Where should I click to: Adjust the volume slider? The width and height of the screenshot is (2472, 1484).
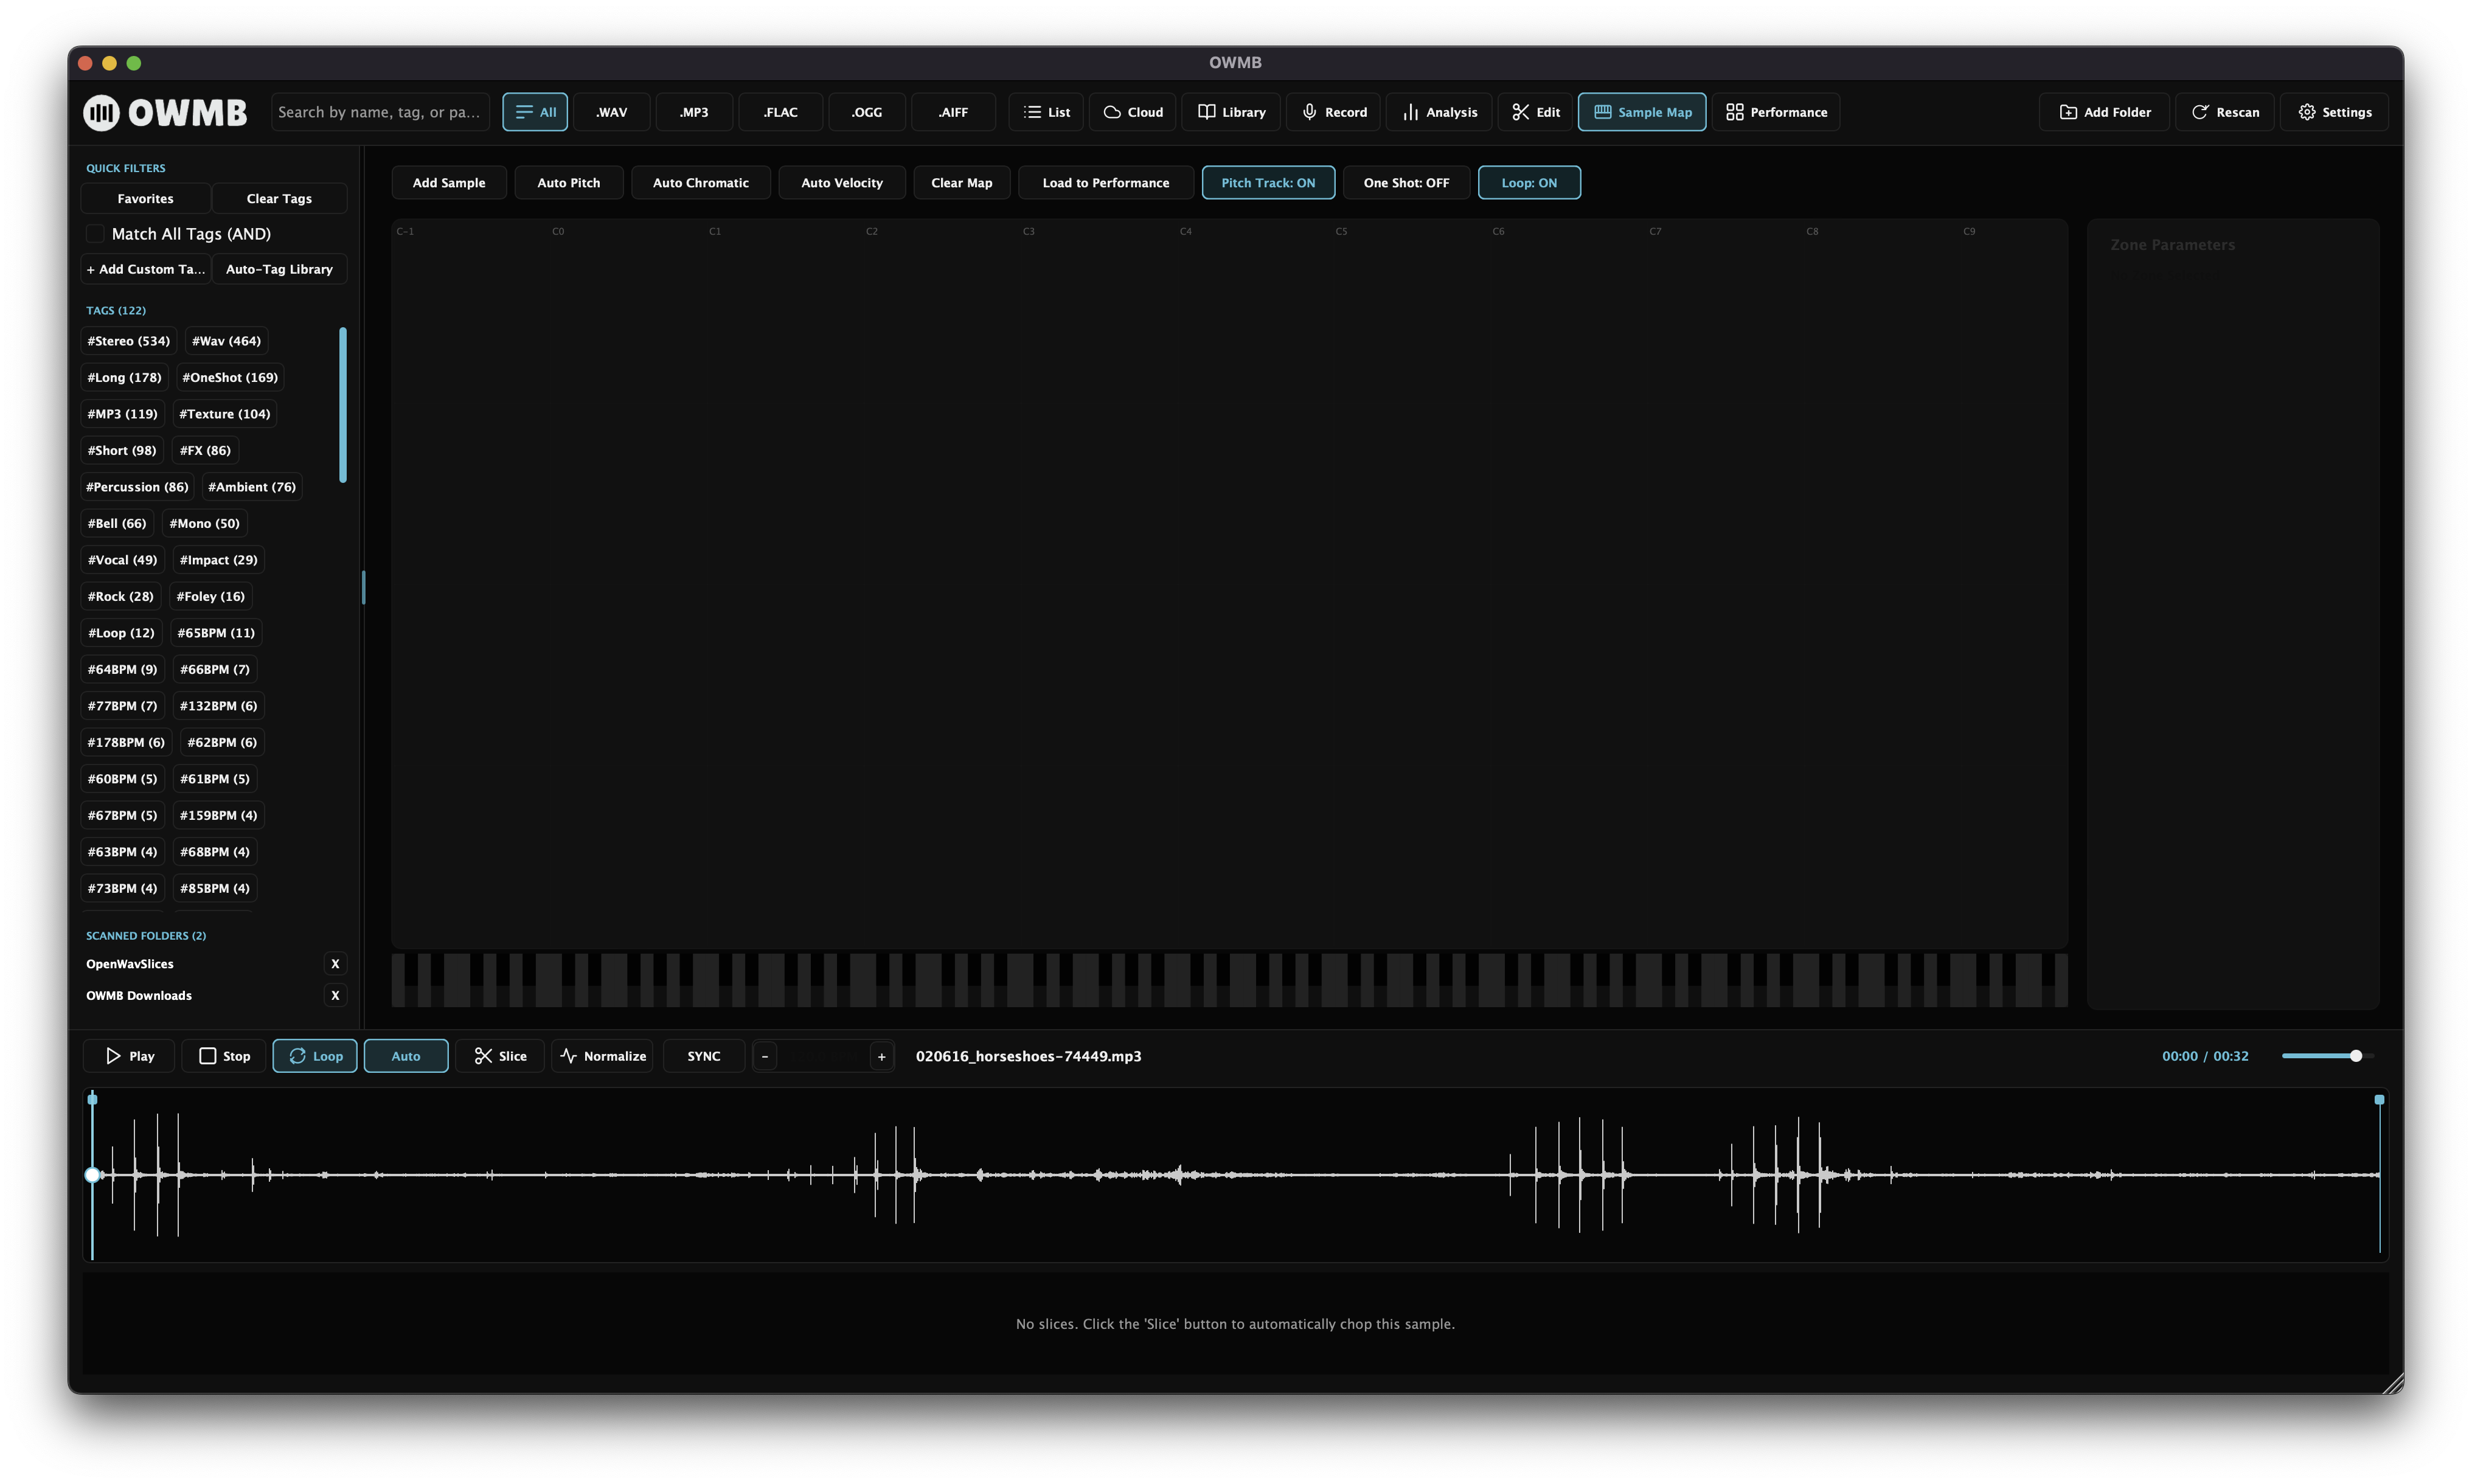2327,1056
